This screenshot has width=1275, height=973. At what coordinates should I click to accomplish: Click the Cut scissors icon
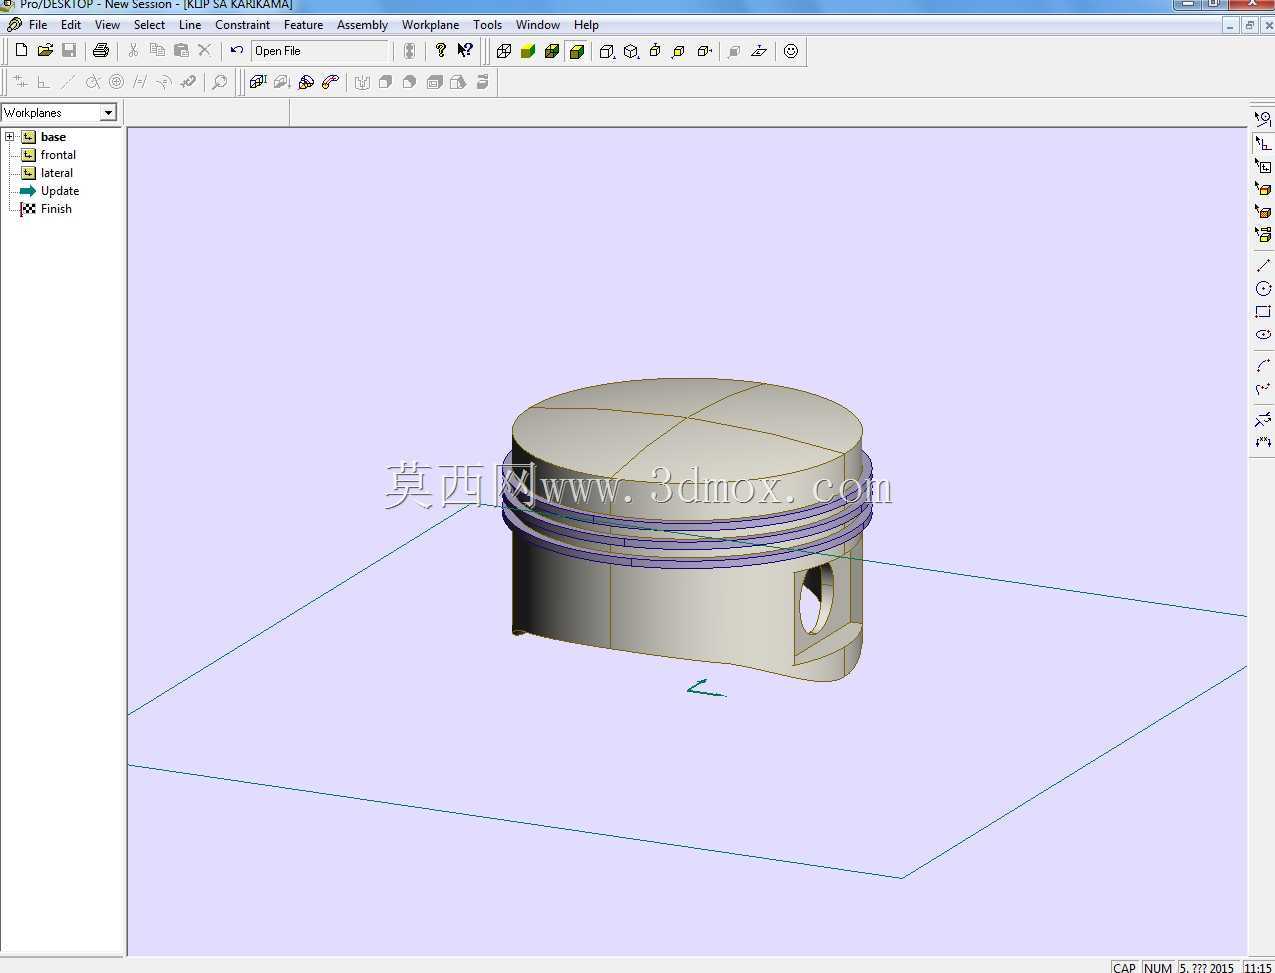(x=132, y=50)
